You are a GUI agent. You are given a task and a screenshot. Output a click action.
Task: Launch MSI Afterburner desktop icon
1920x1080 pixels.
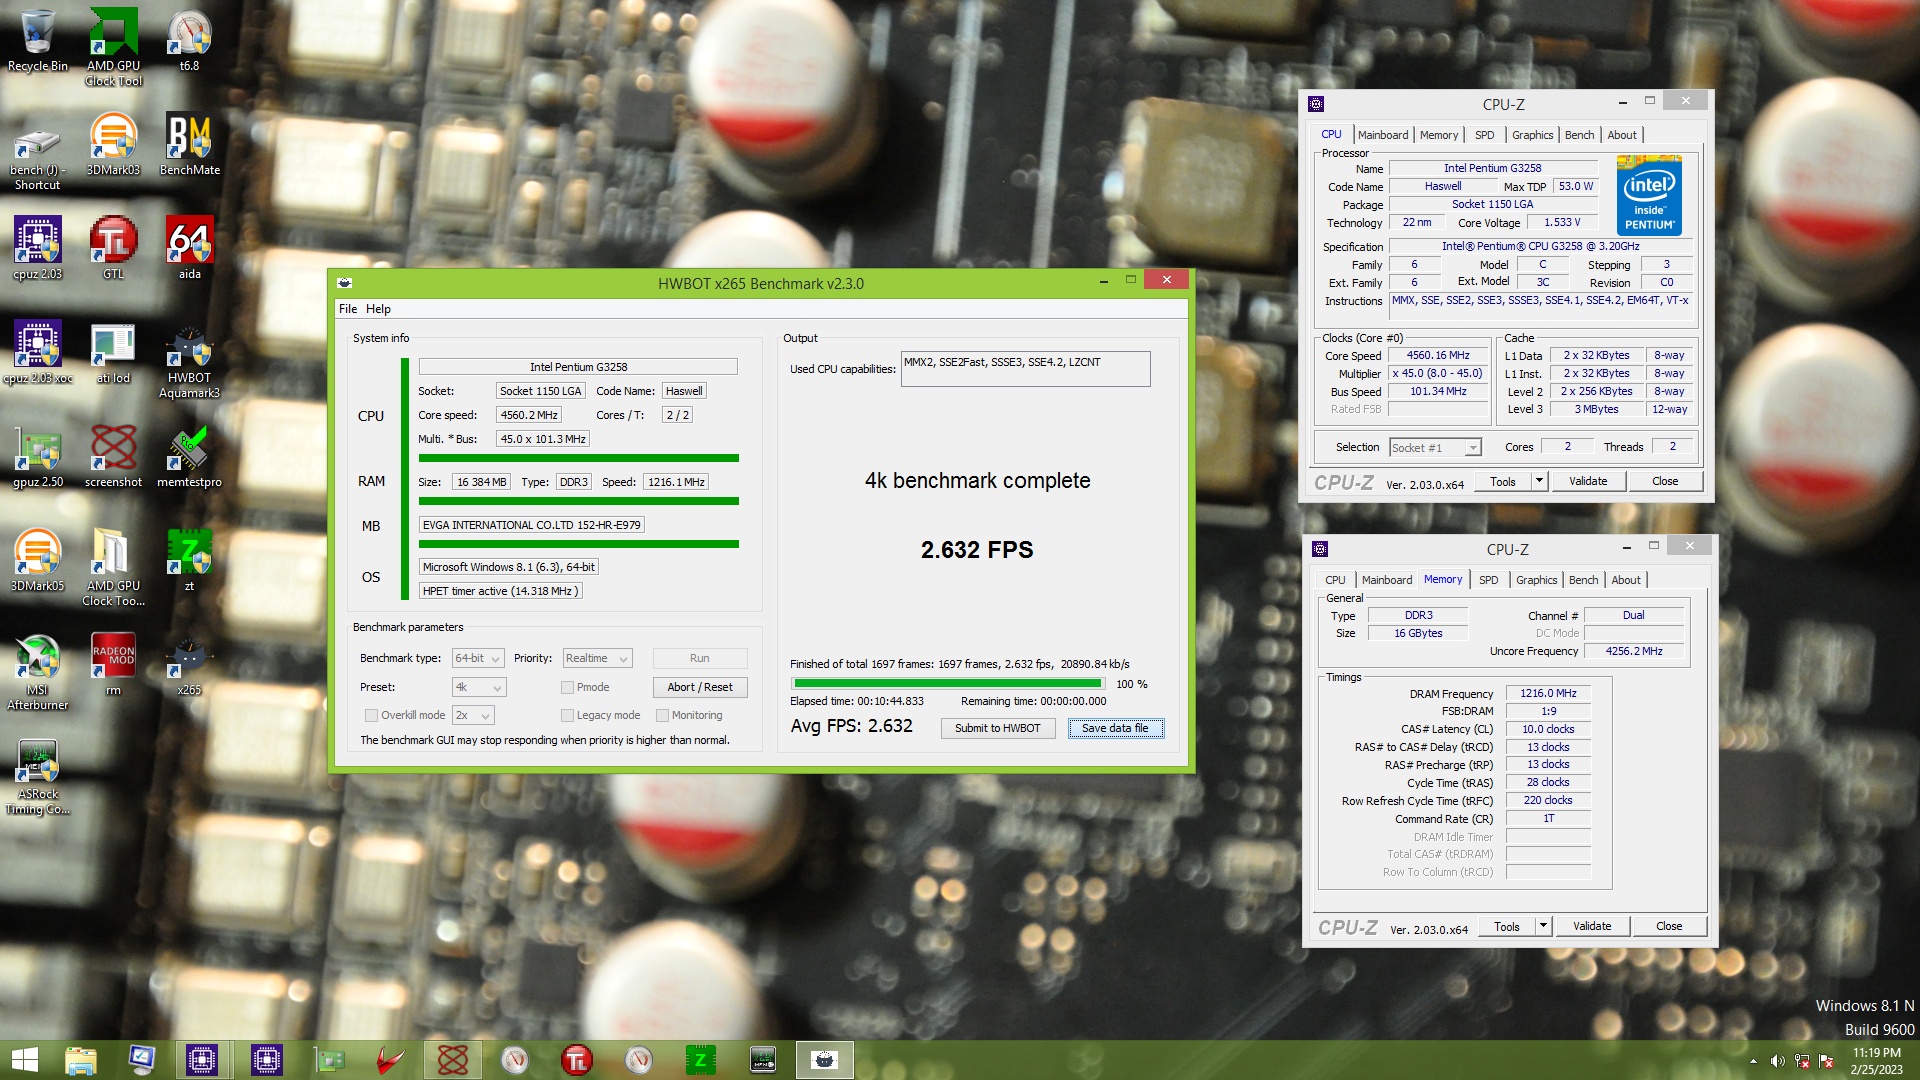click(x=38, y=670)
